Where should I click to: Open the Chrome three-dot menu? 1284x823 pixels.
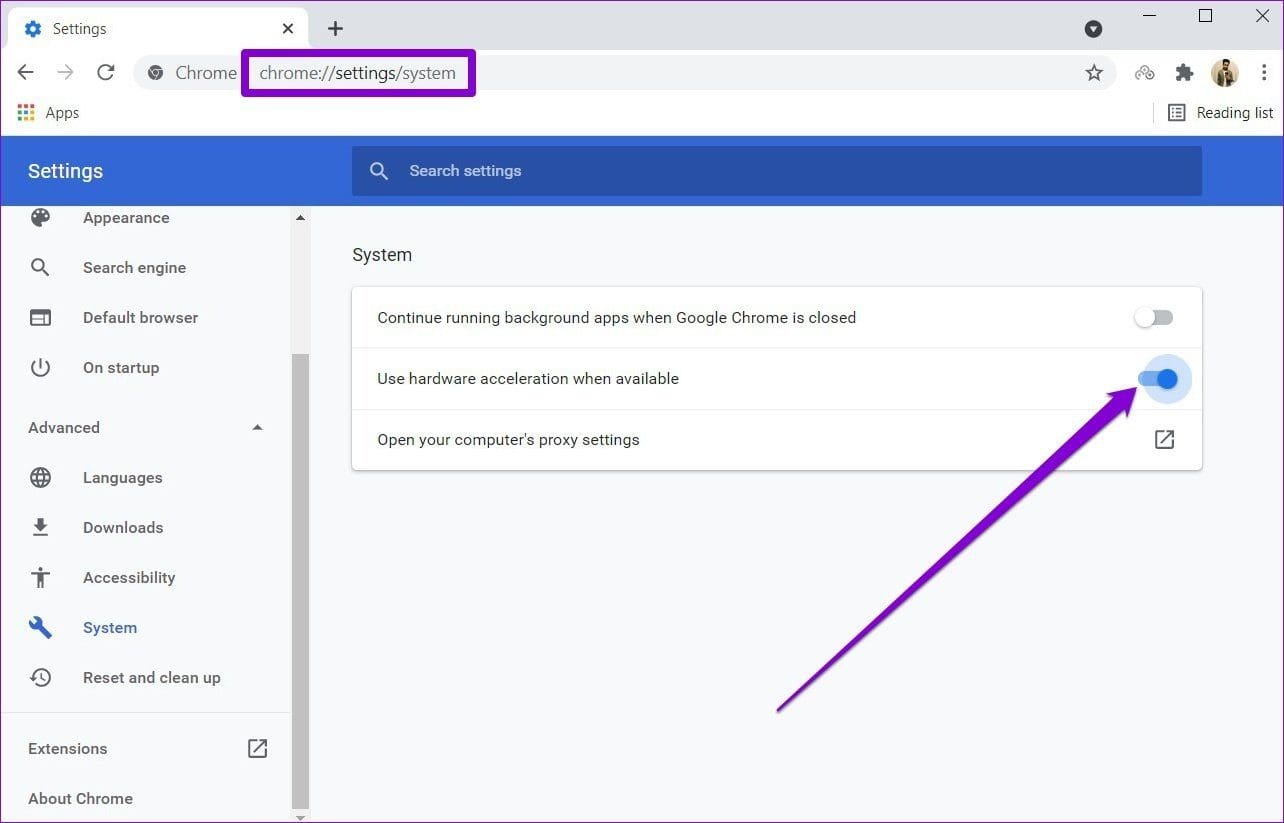pyautogui.click(x=1265, y=72)
